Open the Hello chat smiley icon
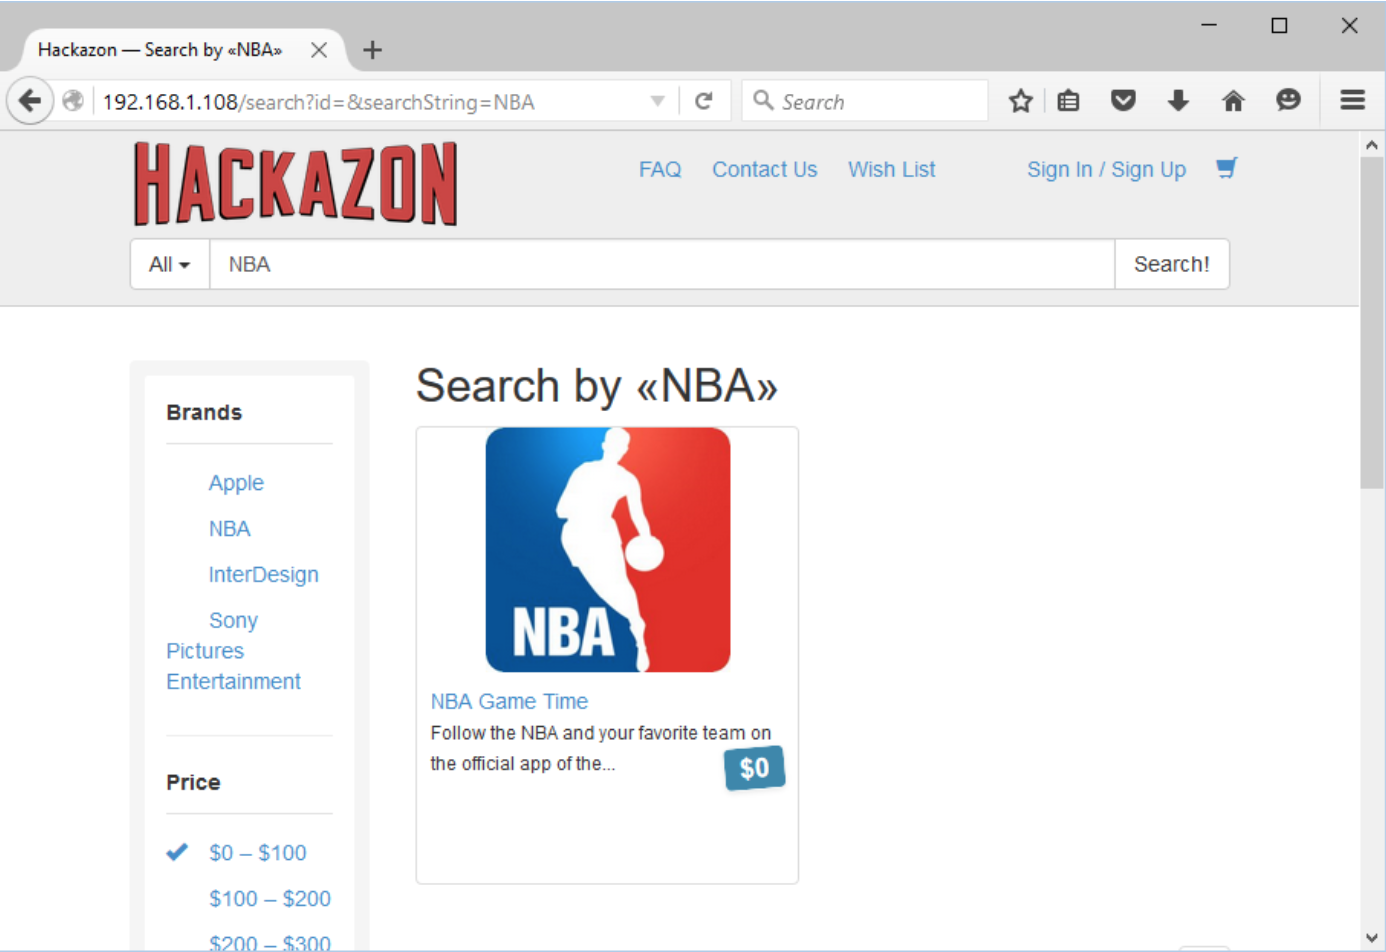1386x952 pixels. pos(1288,100)
